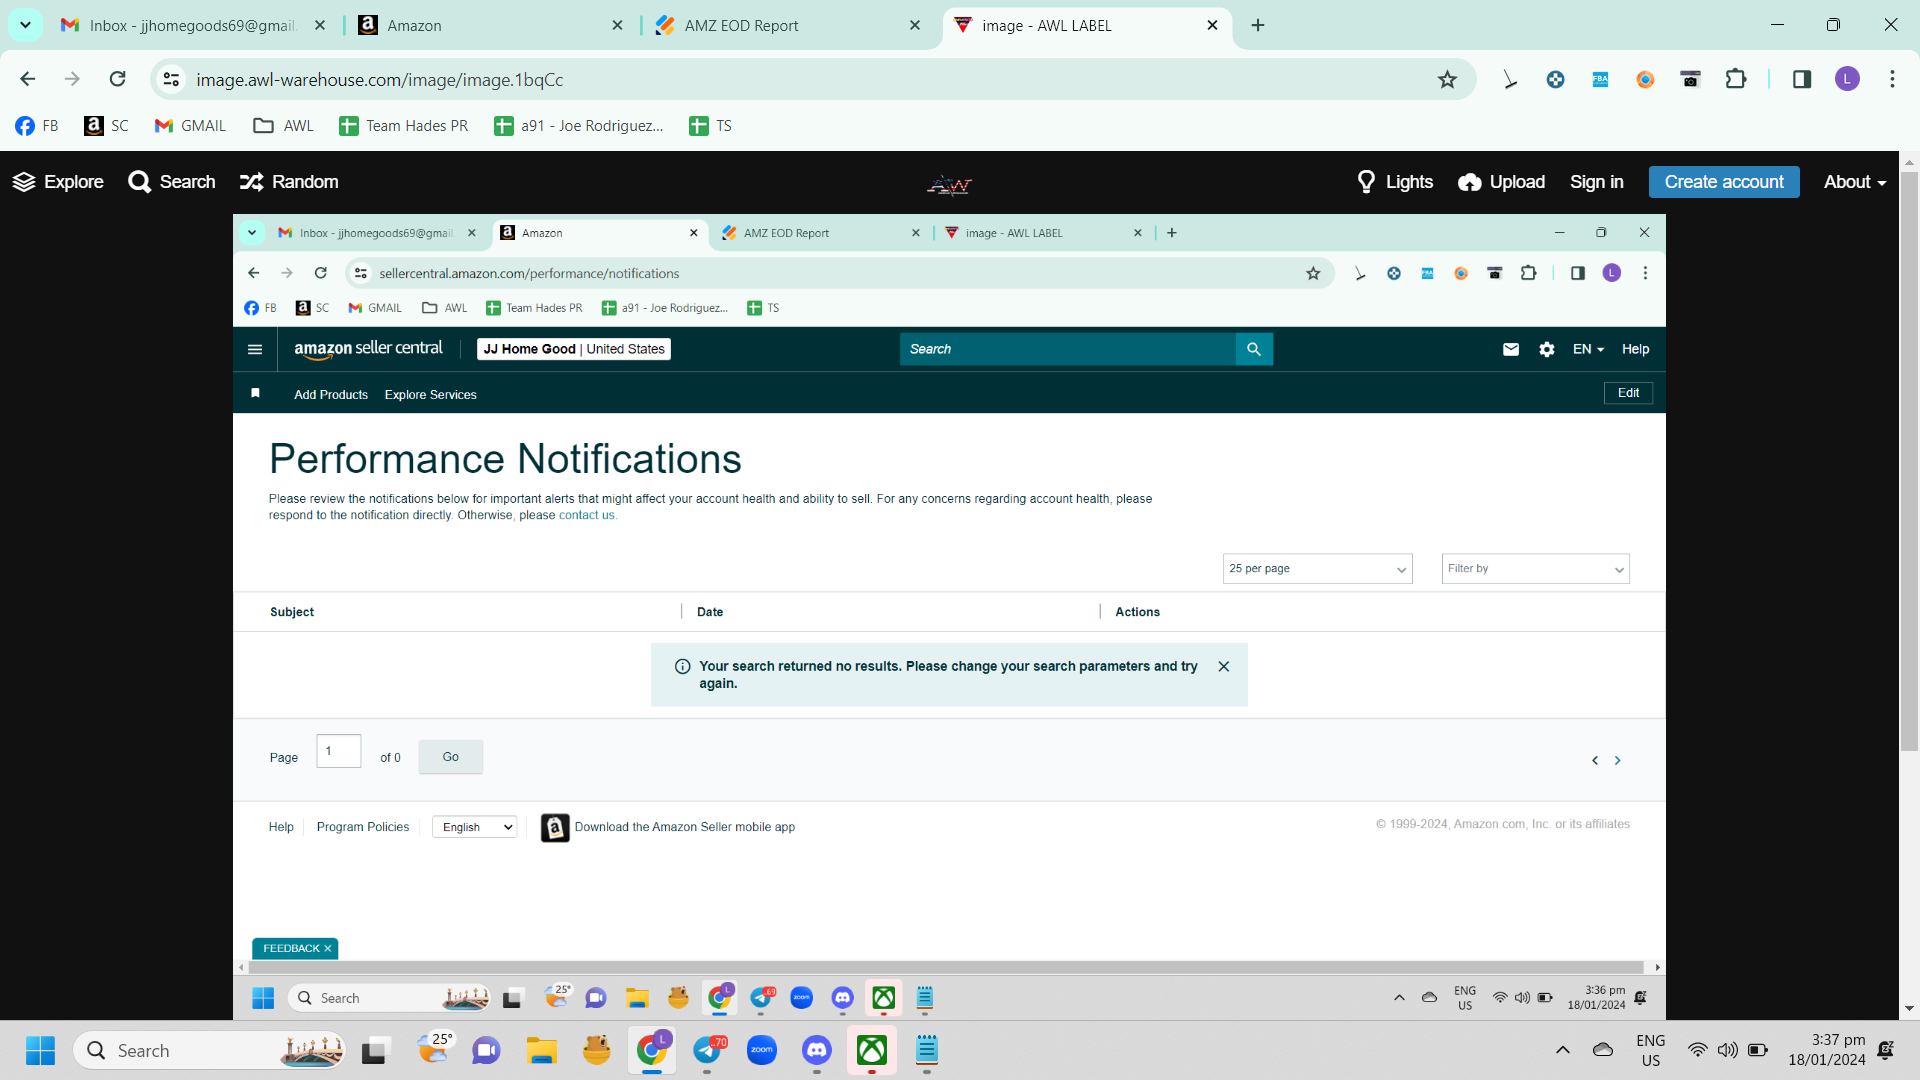Viewport: 1920px width, 1080px height.
Task: Open Google Chrome from the bottom taskbar
Action: point(652,1051)
